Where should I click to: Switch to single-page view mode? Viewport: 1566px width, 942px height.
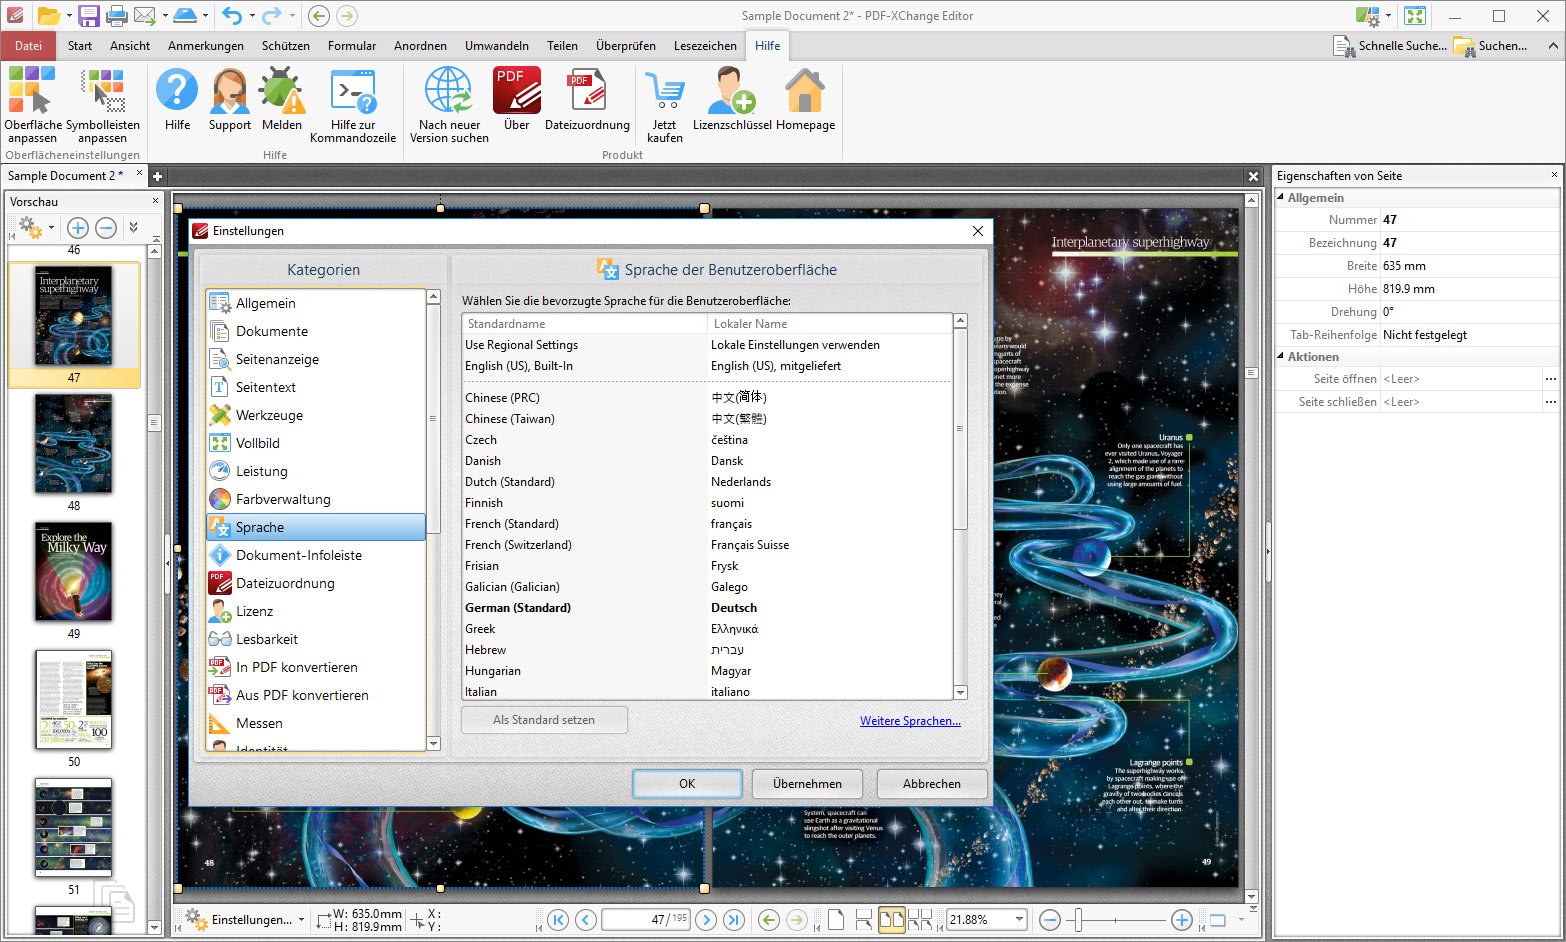tap(835, 919)
